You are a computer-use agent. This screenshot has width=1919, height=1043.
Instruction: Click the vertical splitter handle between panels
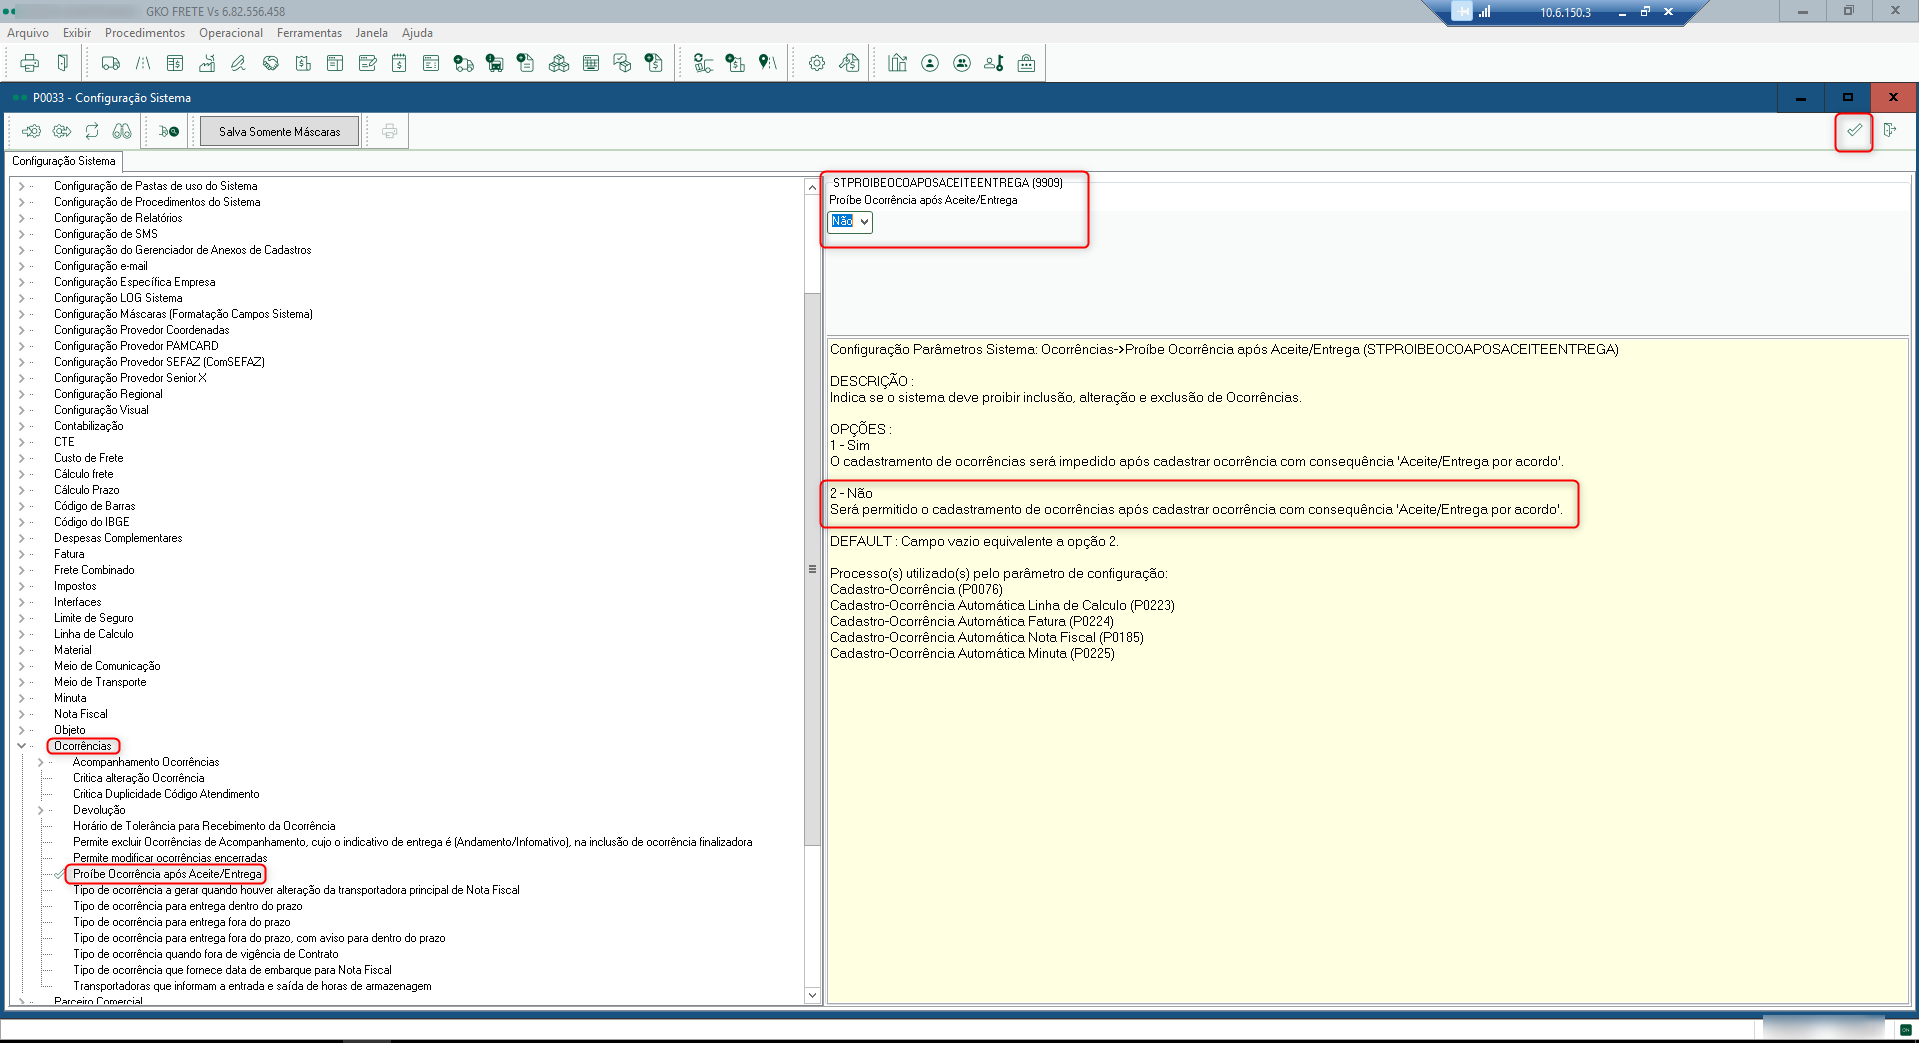pyautogui.click(x=812, y=569)
